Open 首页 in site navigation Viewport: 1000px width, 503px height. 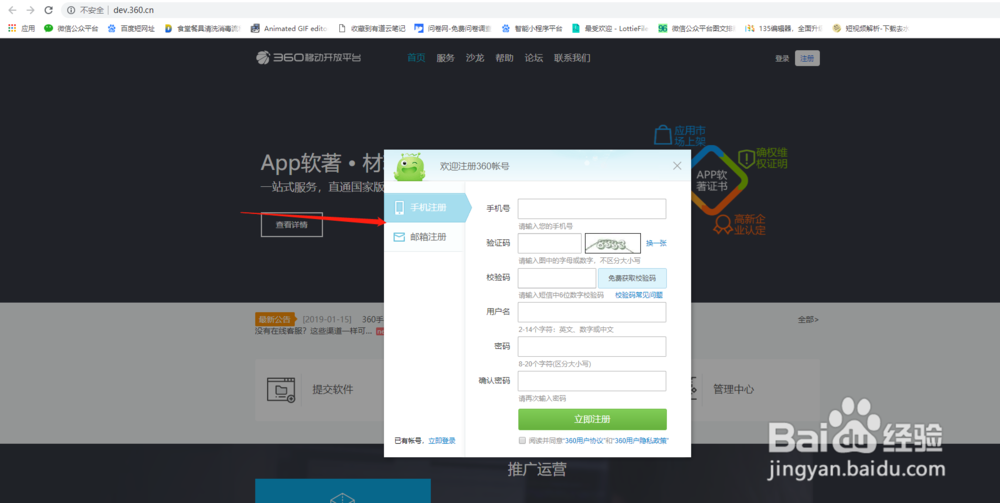[x=416, y=58]
